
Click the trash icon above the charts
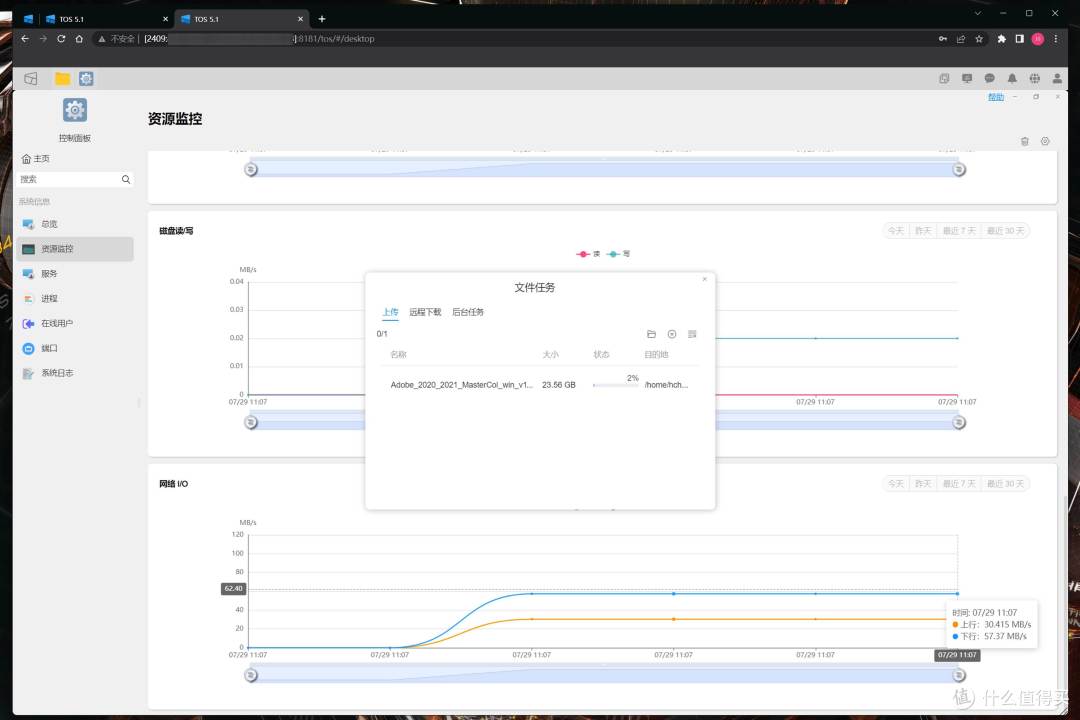pos(1025,141)
